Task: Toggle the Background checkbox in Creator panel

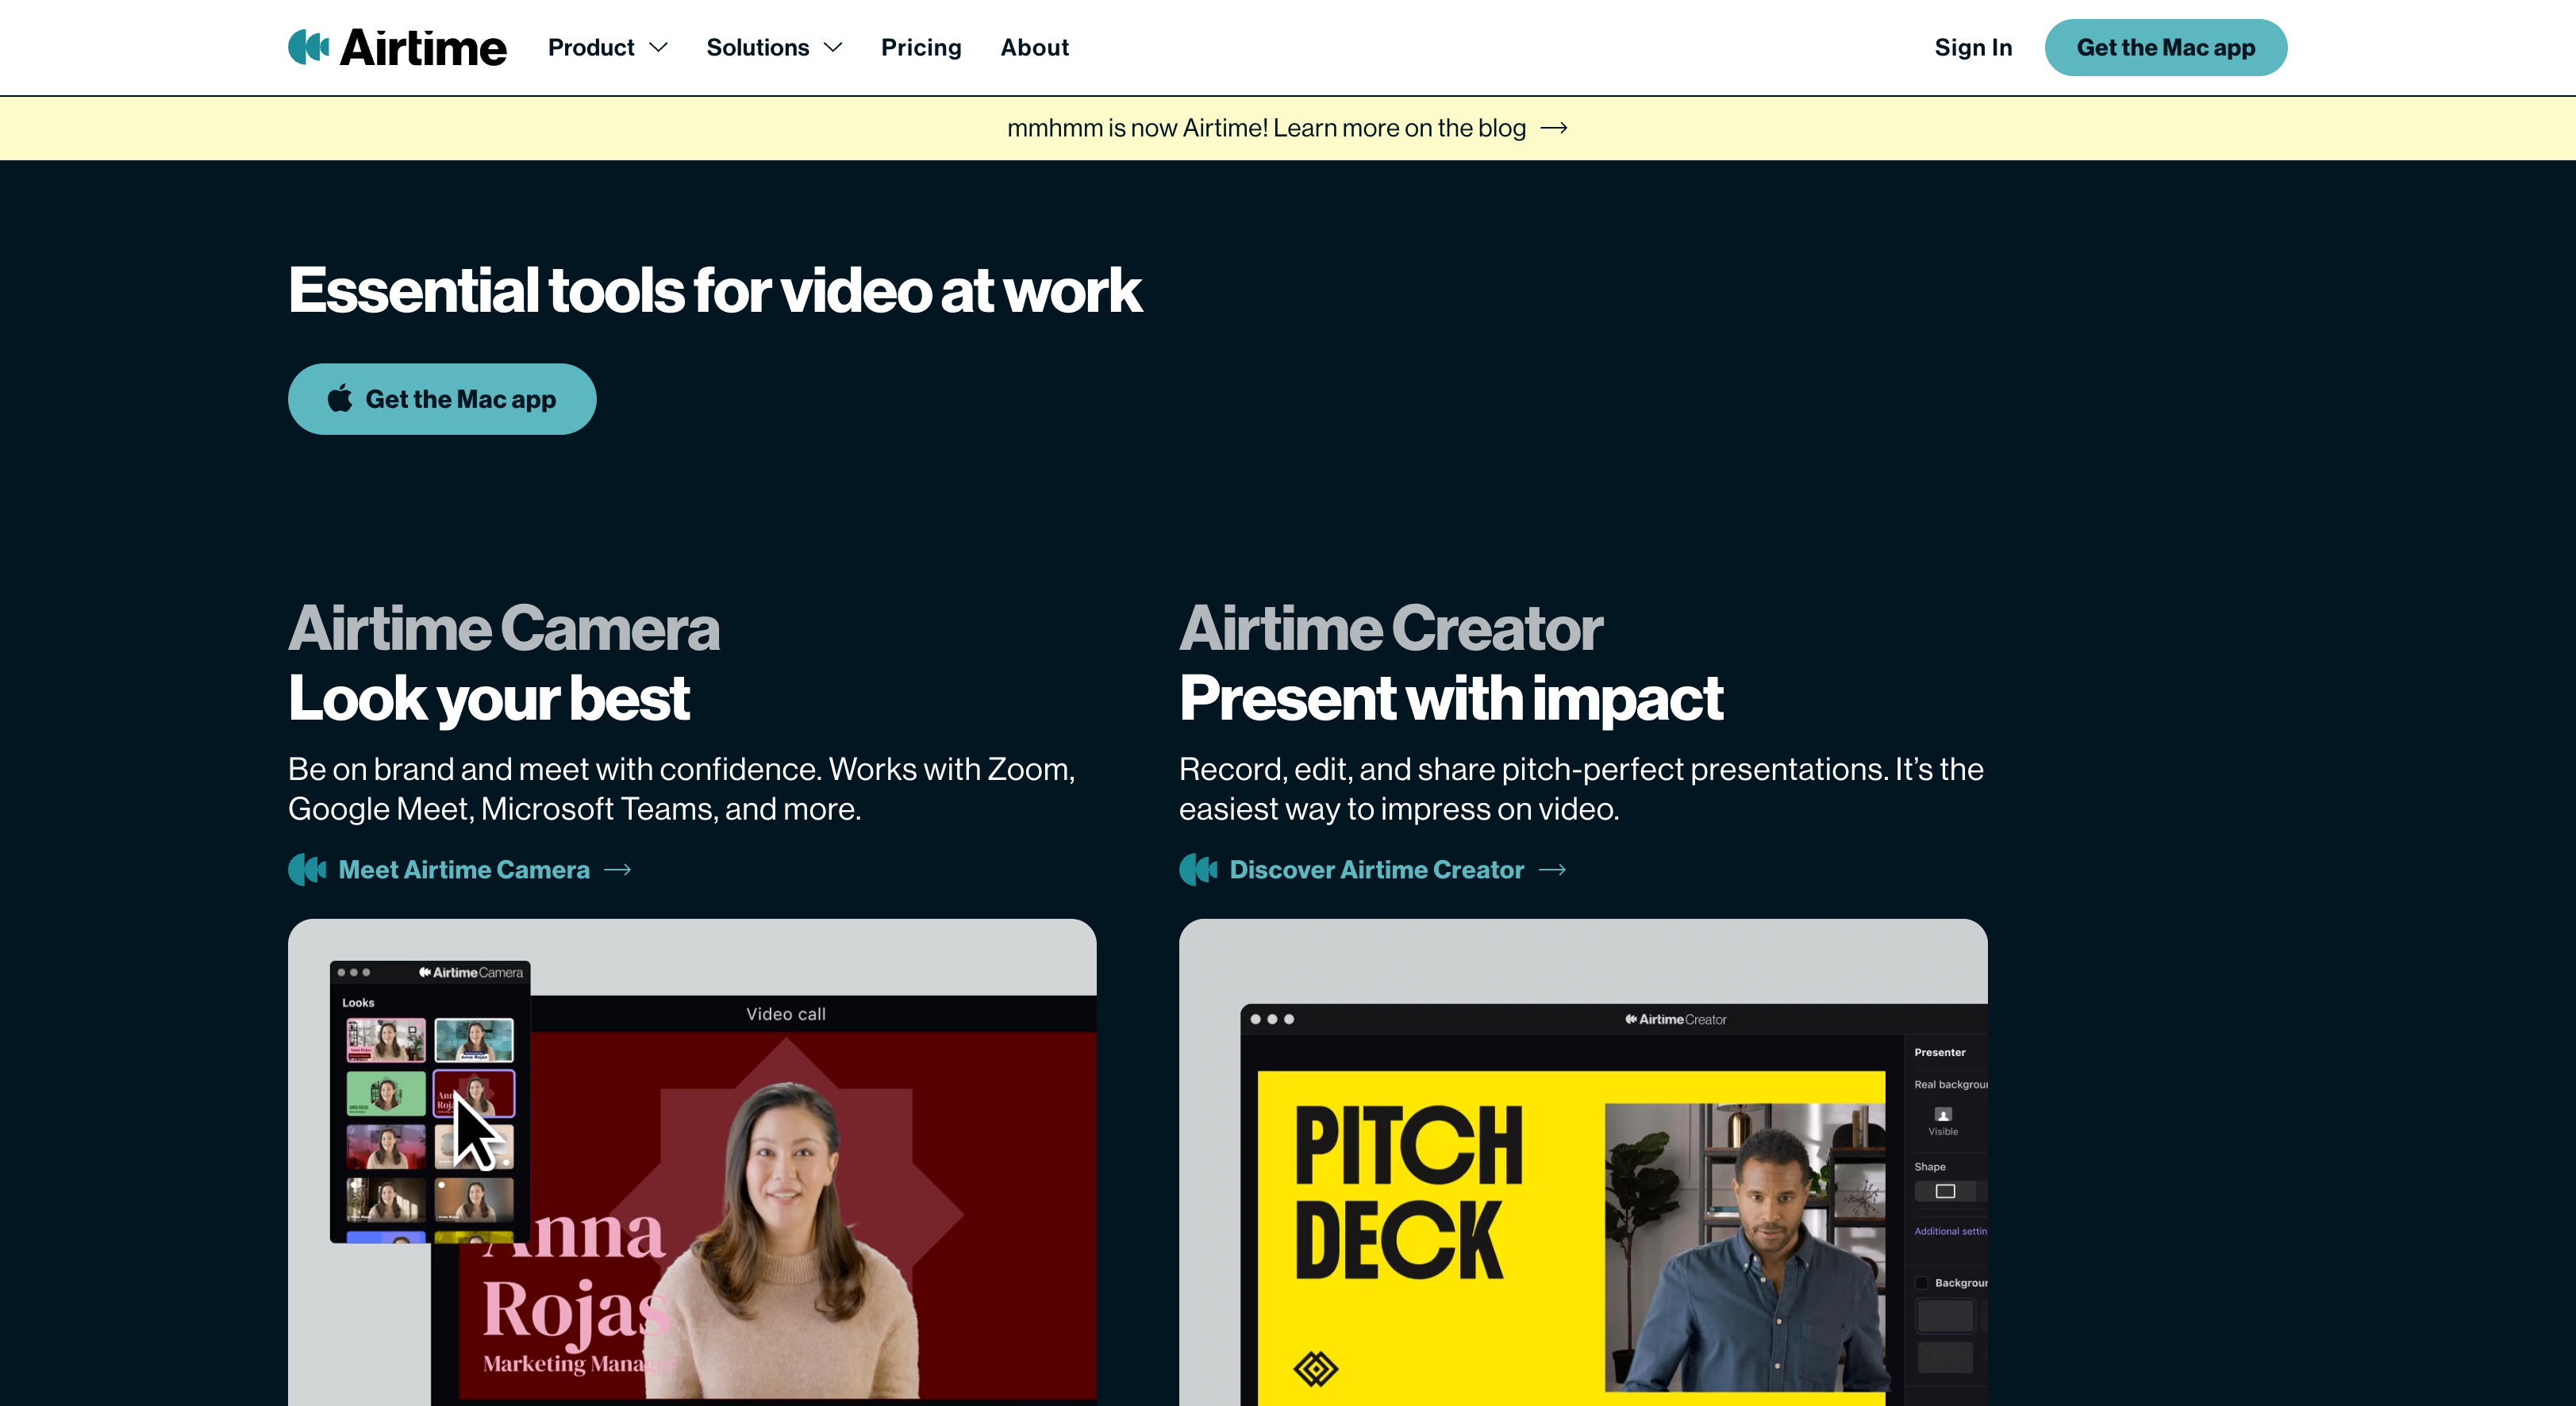Action: point(1921,1283)
